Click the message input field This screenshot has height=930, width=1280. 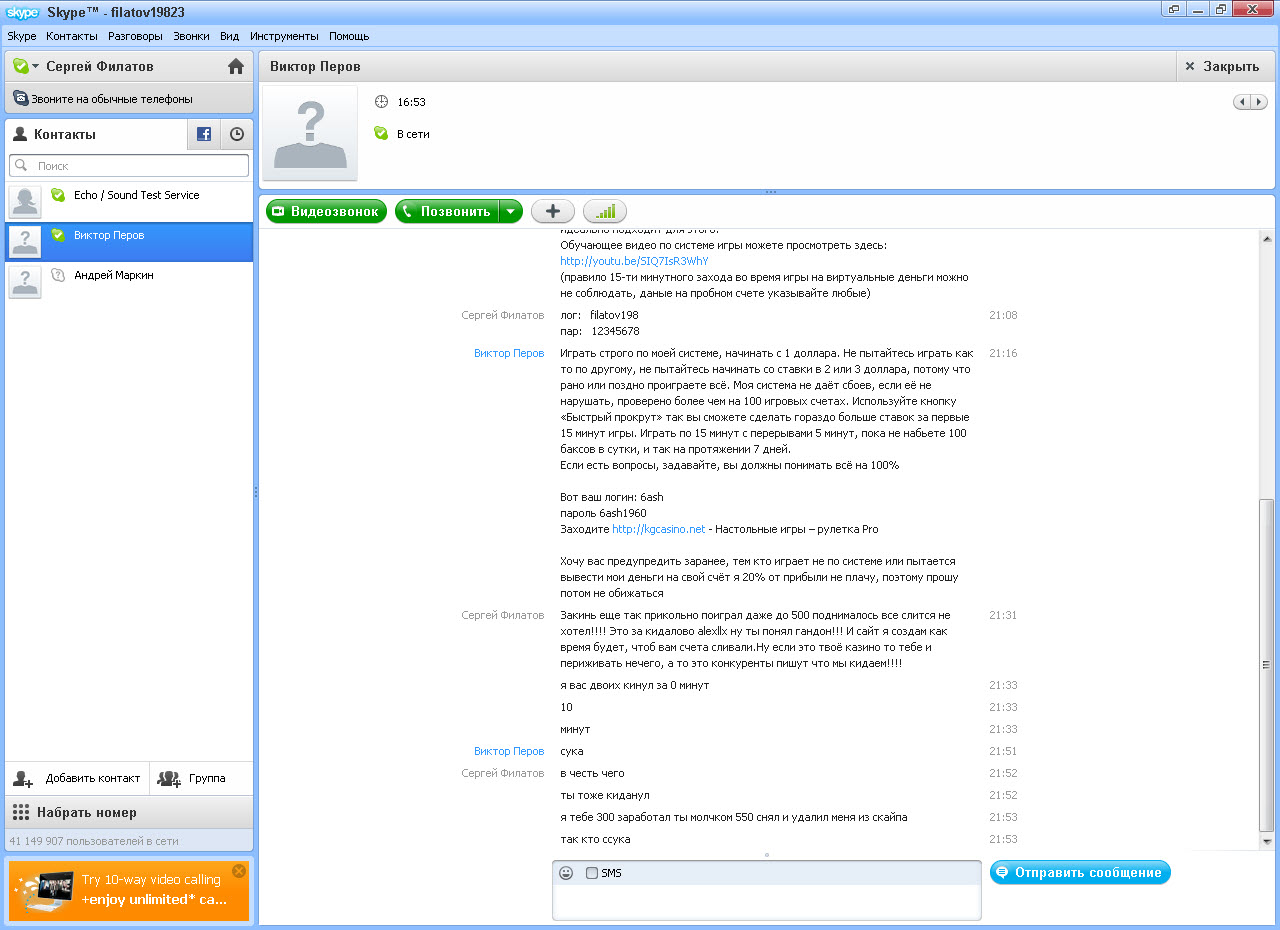point(766,903)
